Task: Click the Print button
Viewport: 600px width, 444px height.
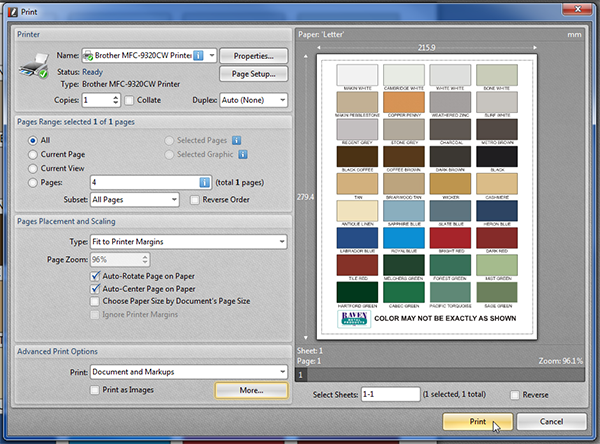Action: point(478,421)
